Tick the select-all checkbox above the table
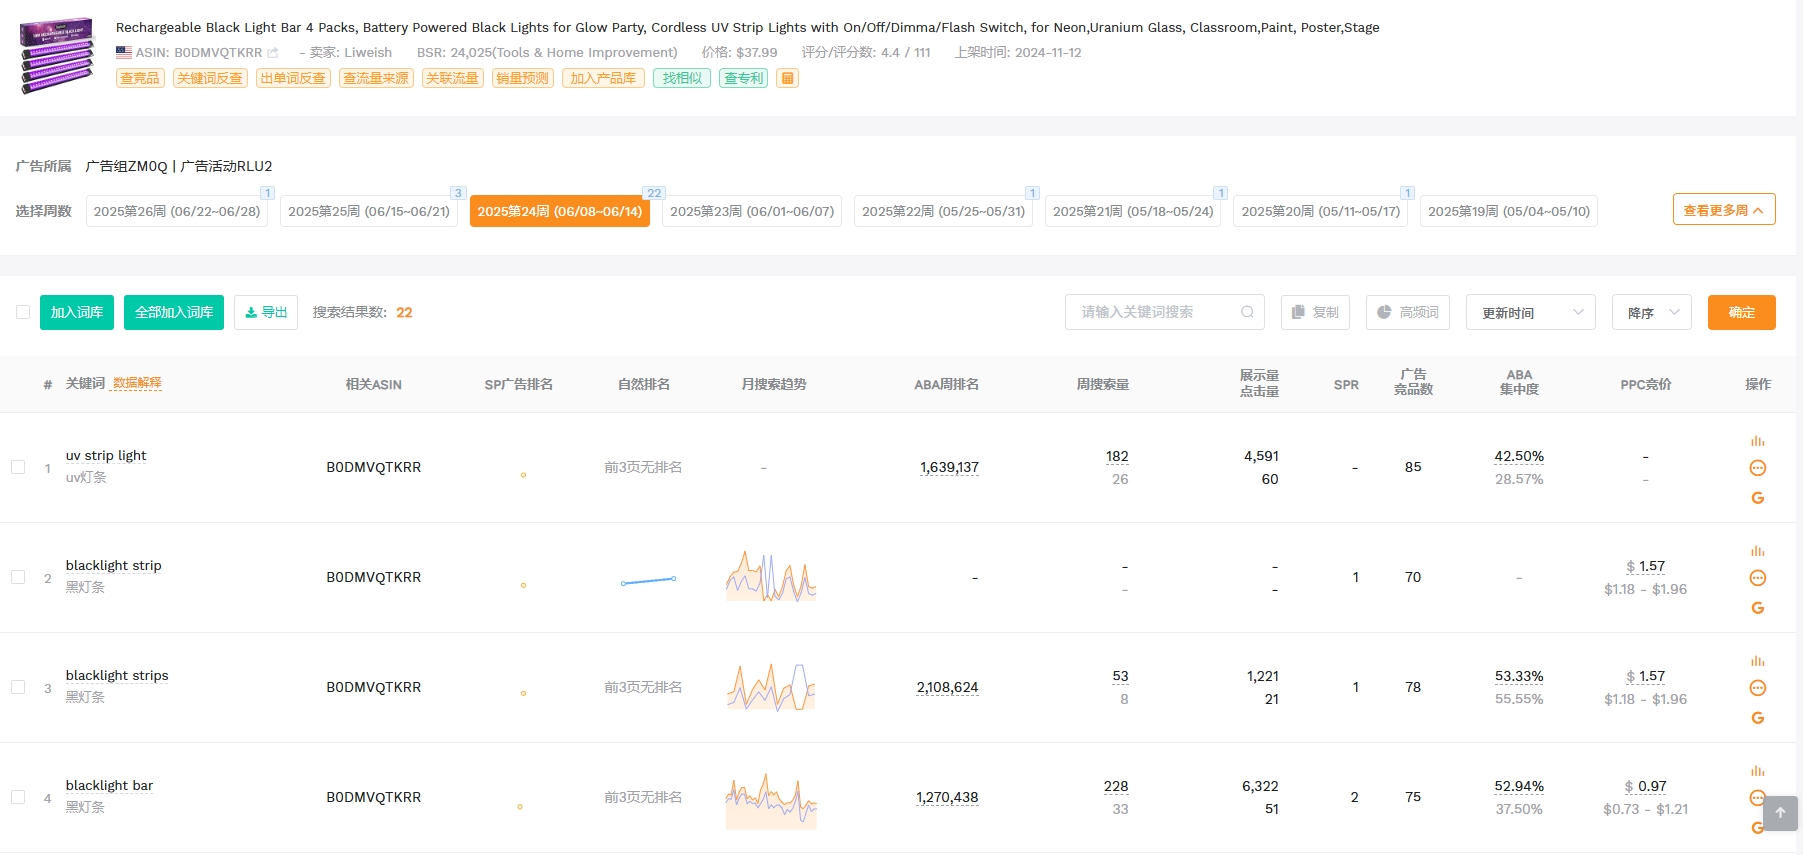Viewport: 1803px width, 855px height. click(23, 312)
